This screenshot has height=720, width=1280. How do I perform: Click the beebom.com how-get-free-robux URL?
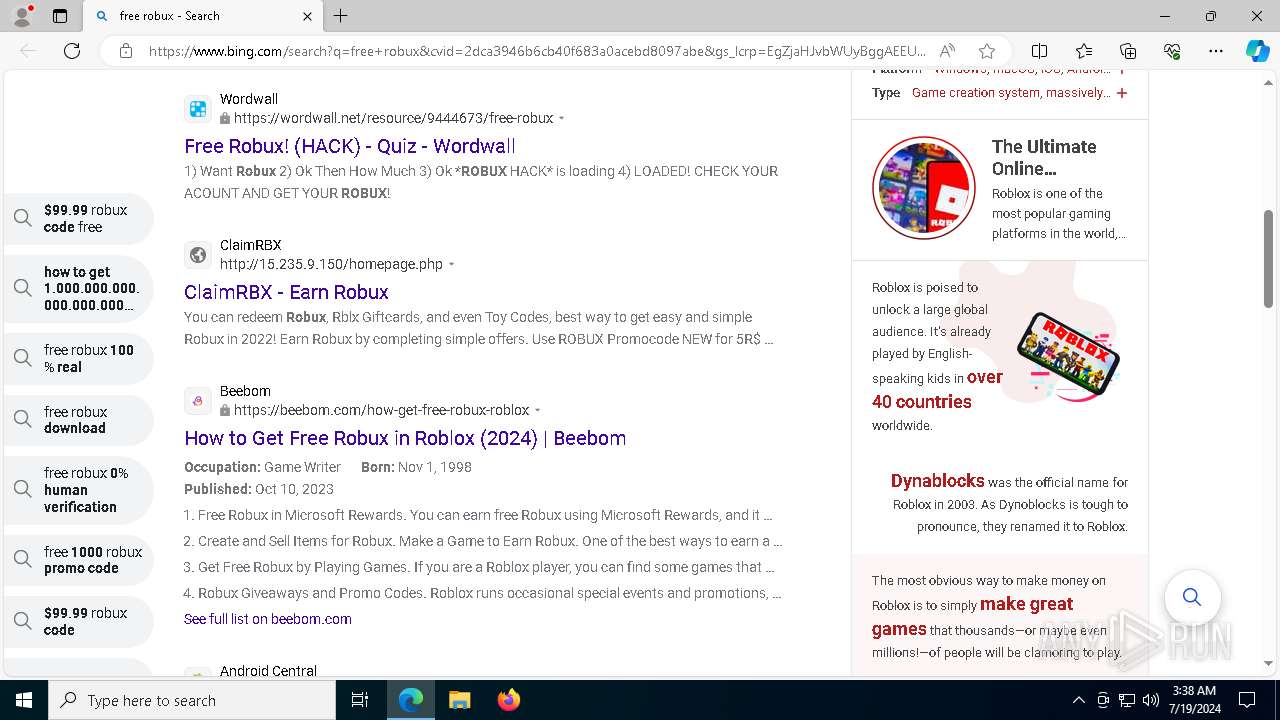pos(382,410)
